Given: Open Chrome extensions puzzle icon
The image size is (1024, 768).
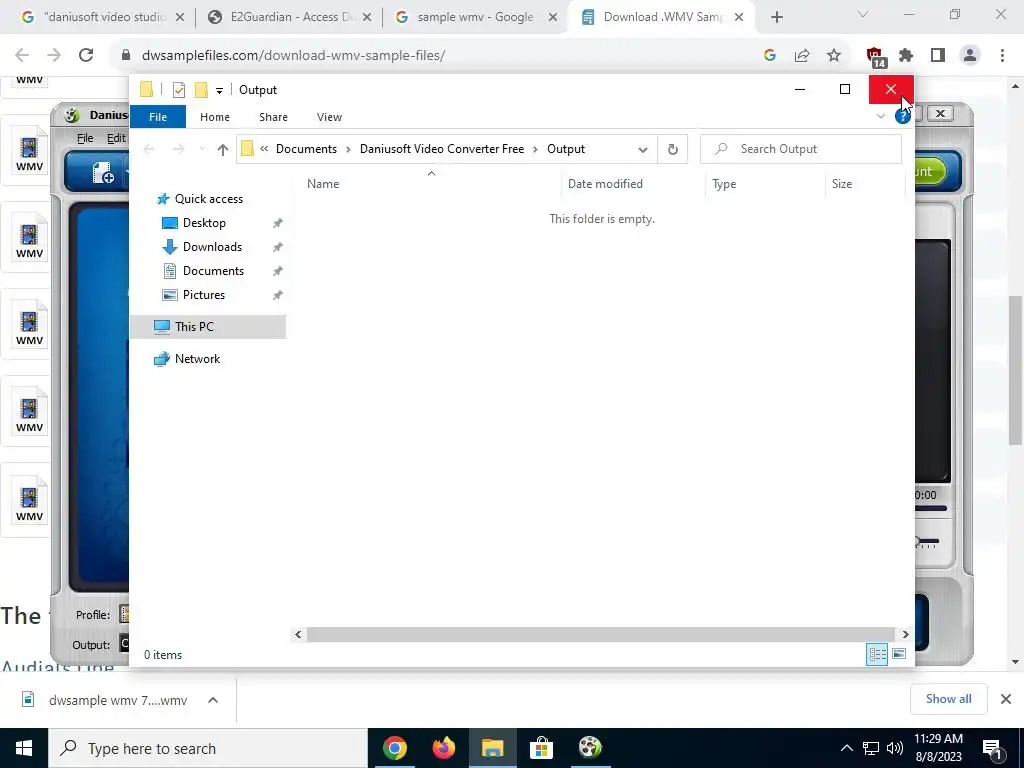Looking at the screenshot, I should tap(906, 56).
